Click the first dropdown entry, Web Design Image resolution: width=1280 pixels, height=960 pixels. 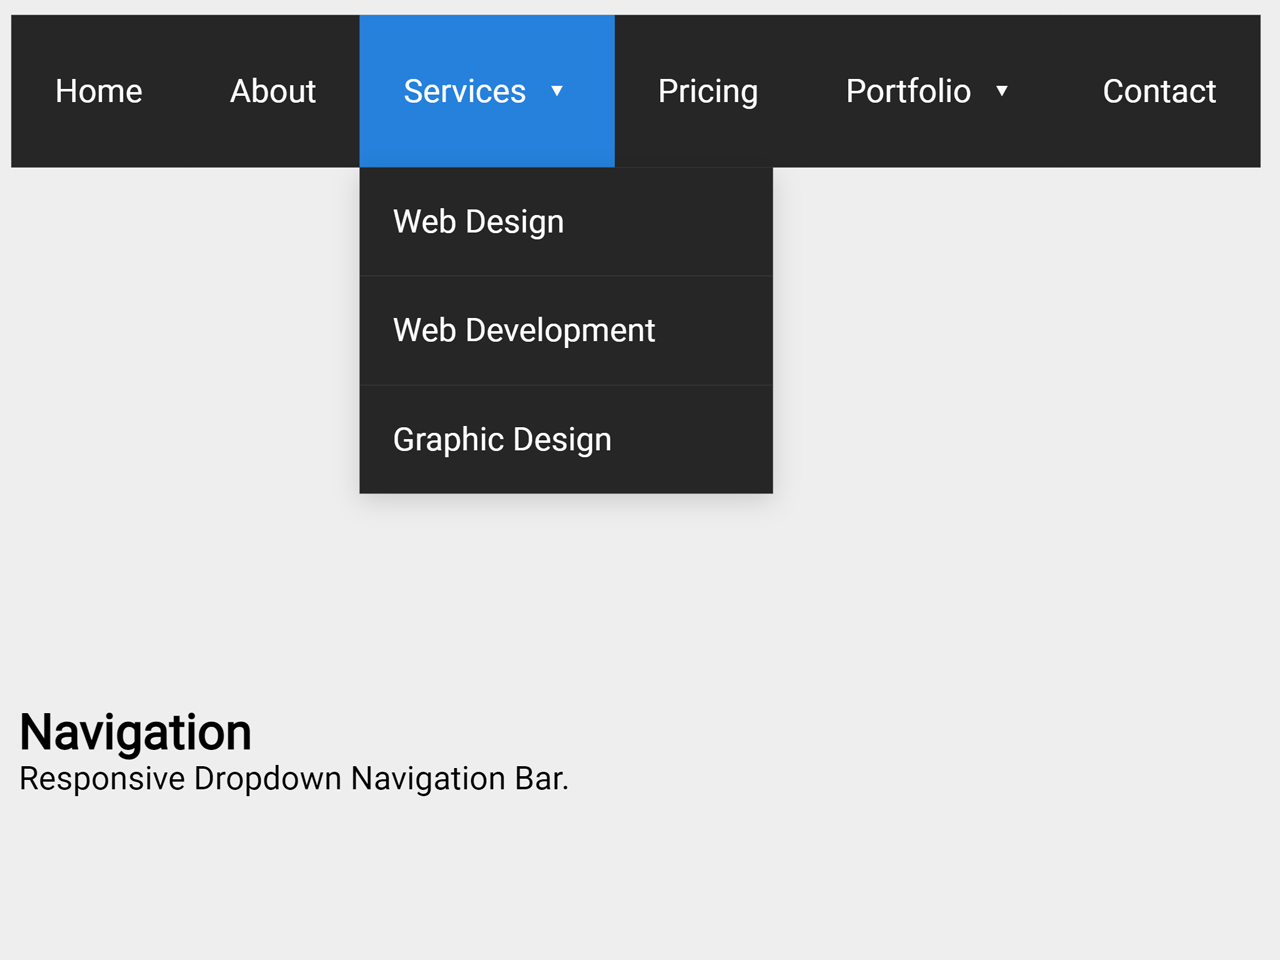(478, 221)
